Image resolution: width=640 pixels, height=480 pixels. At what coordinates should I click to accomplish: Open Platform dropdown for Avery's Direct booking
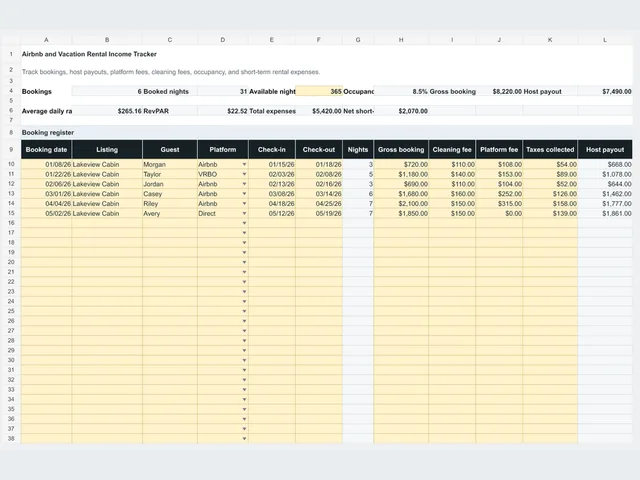coord(244,213)
